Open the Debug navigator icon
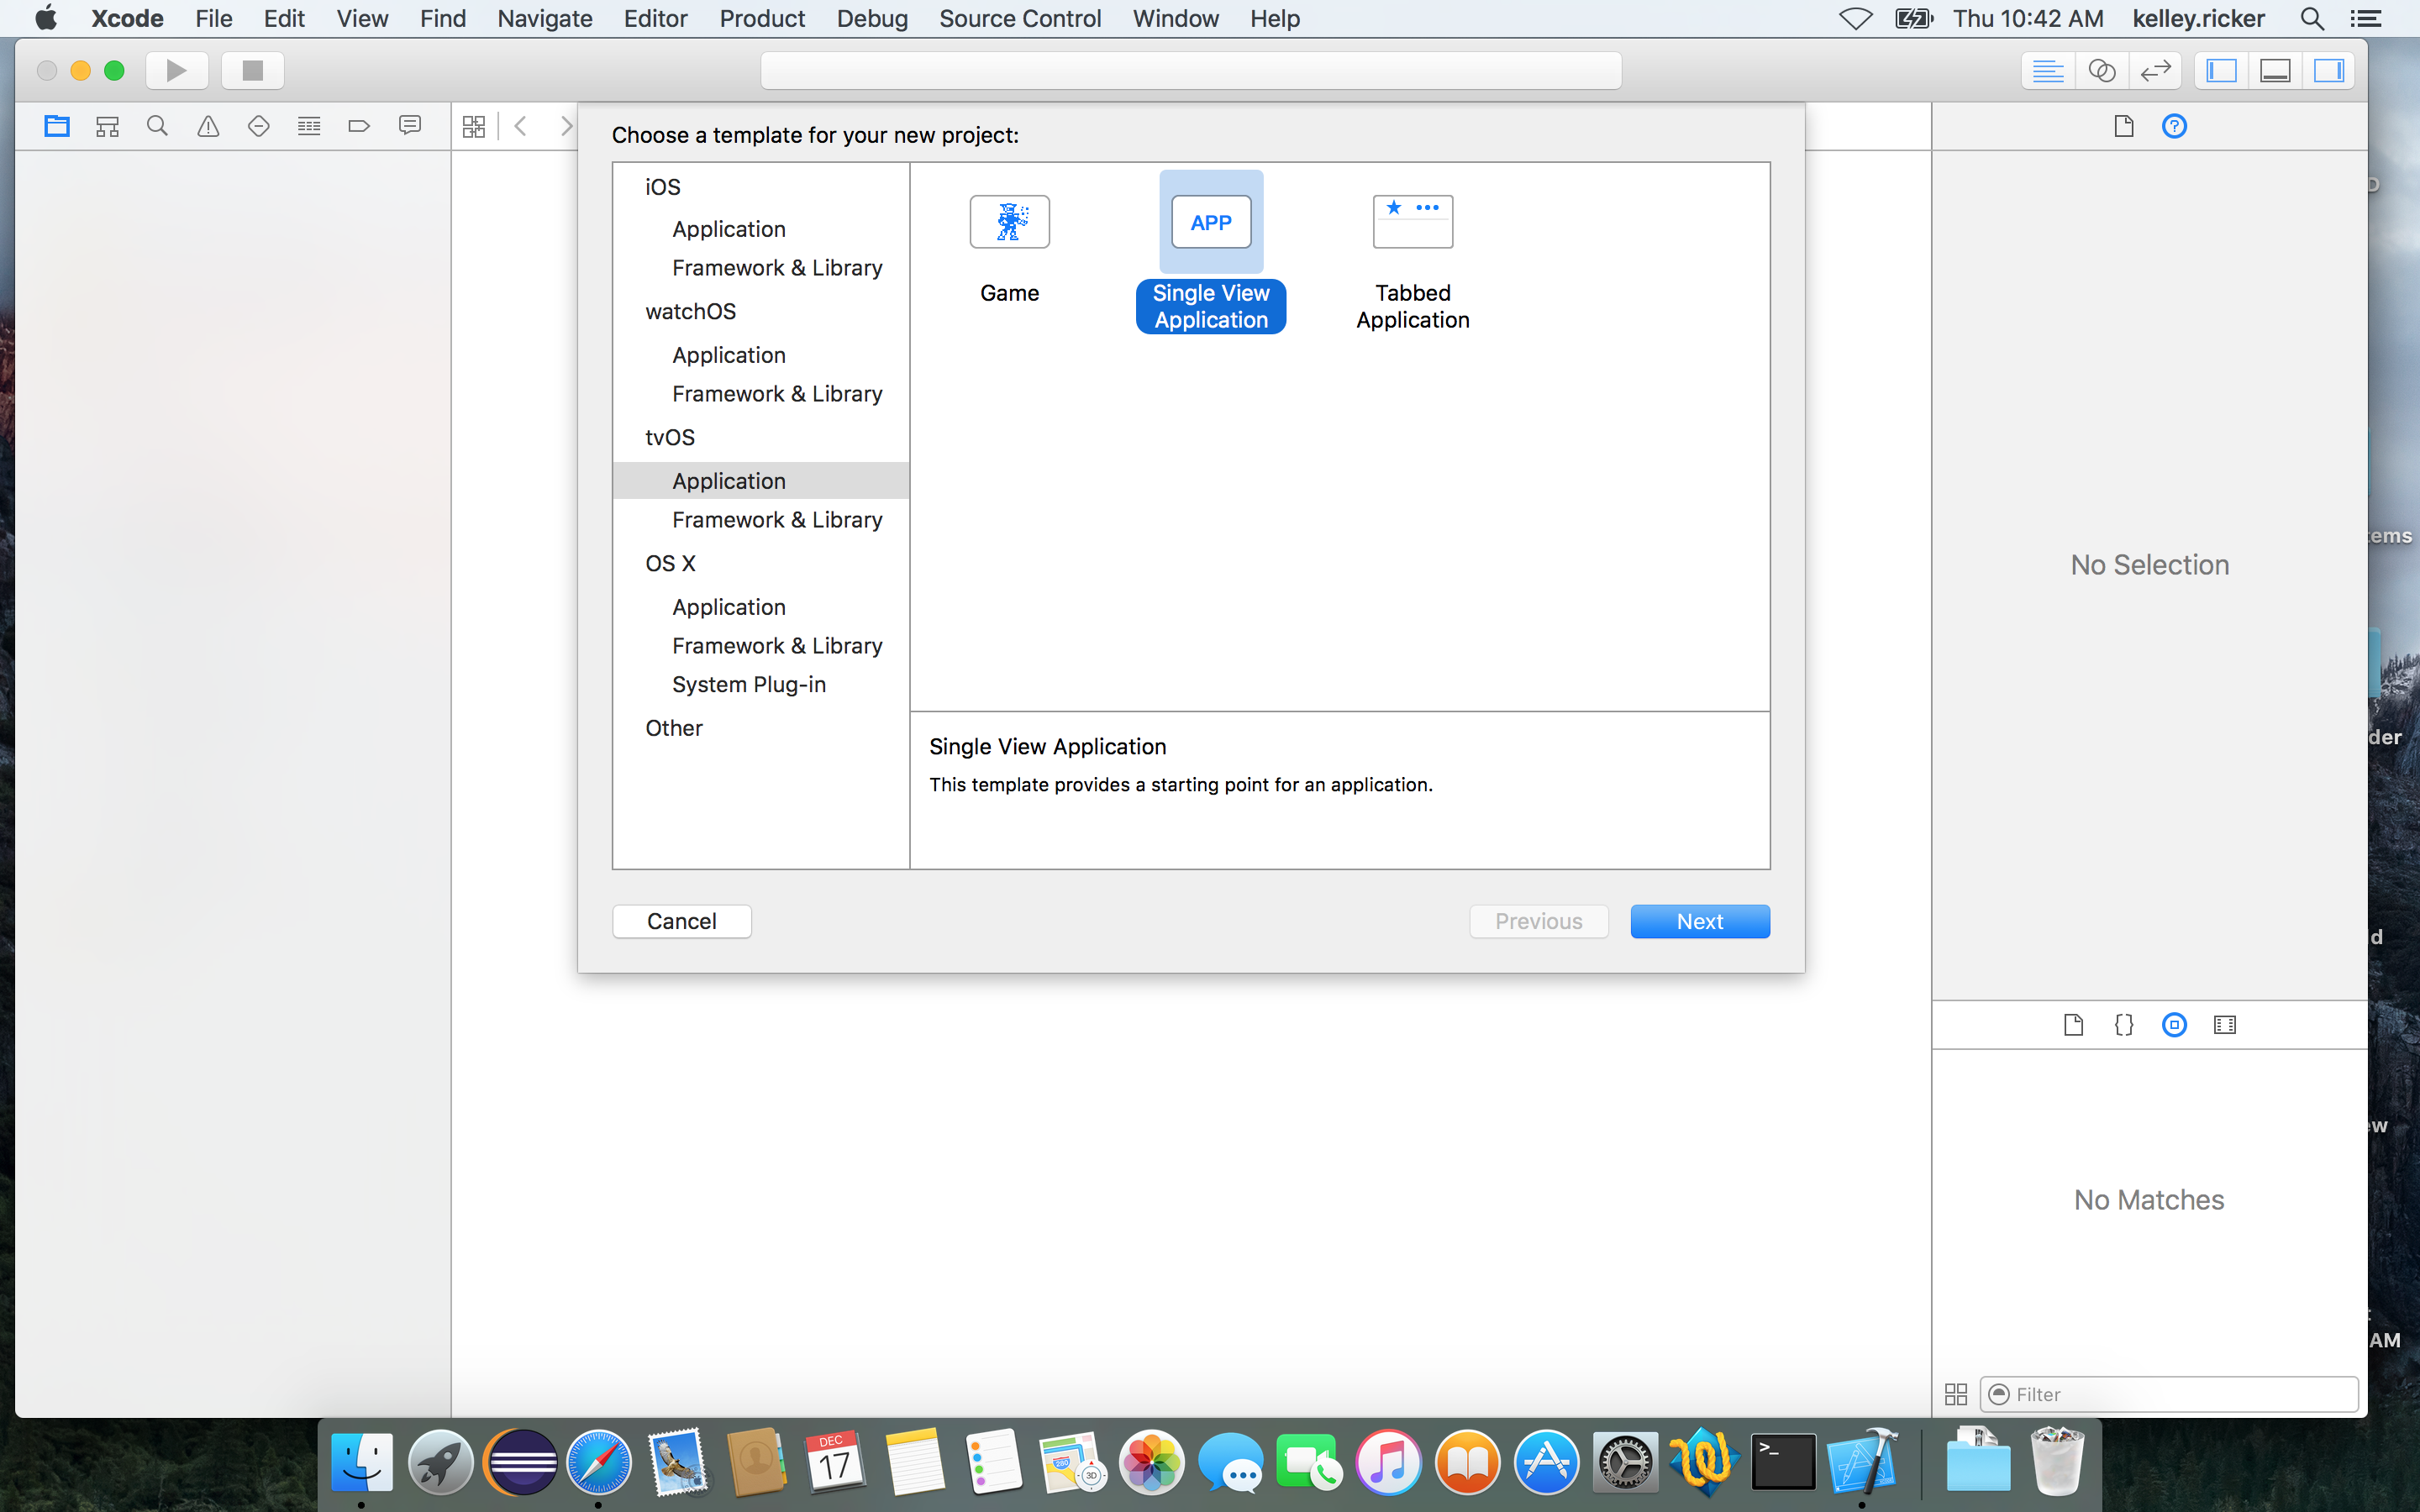Image resolution: width=2420 pixels, height=1512 pixels. pyautogui.click(x=309, y=126)
